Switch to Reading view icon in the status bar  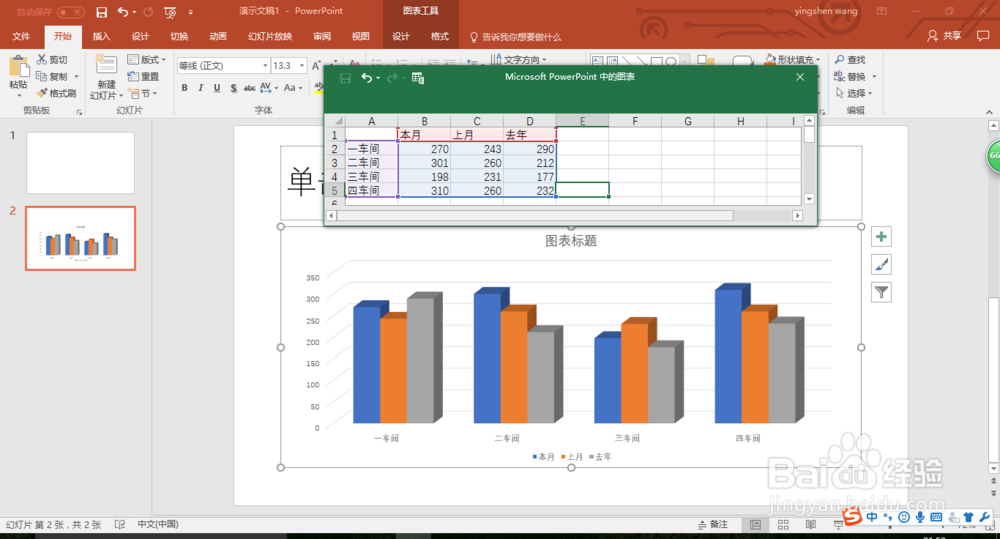tap(811, 524)
